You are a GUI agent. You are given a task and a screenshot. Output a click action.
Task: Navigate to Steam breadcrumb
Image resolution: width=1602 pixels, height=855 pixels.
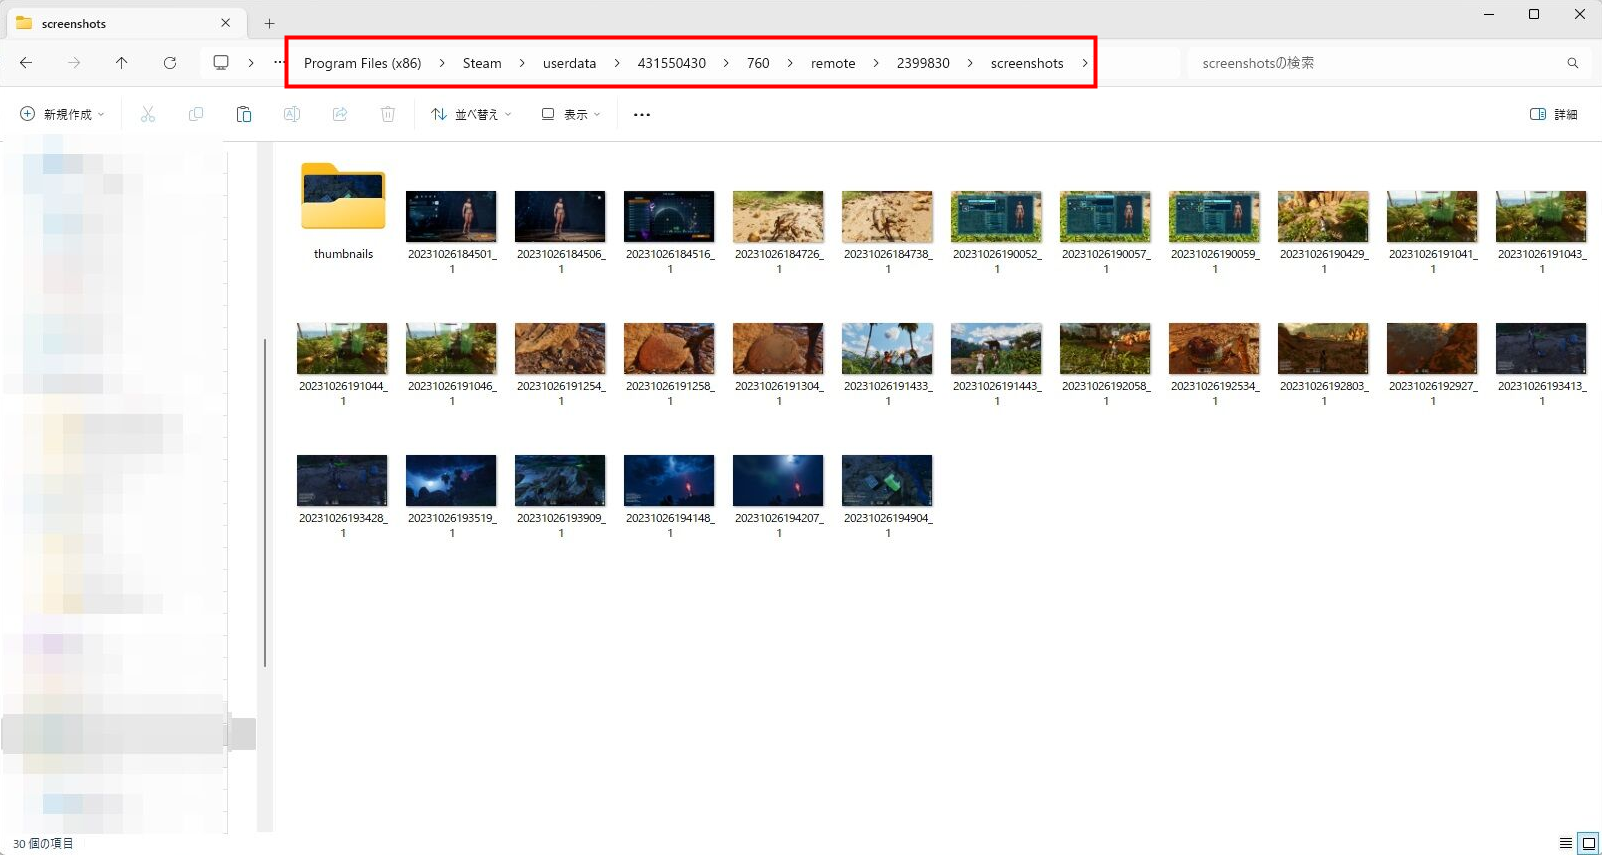tap(482, 63)
